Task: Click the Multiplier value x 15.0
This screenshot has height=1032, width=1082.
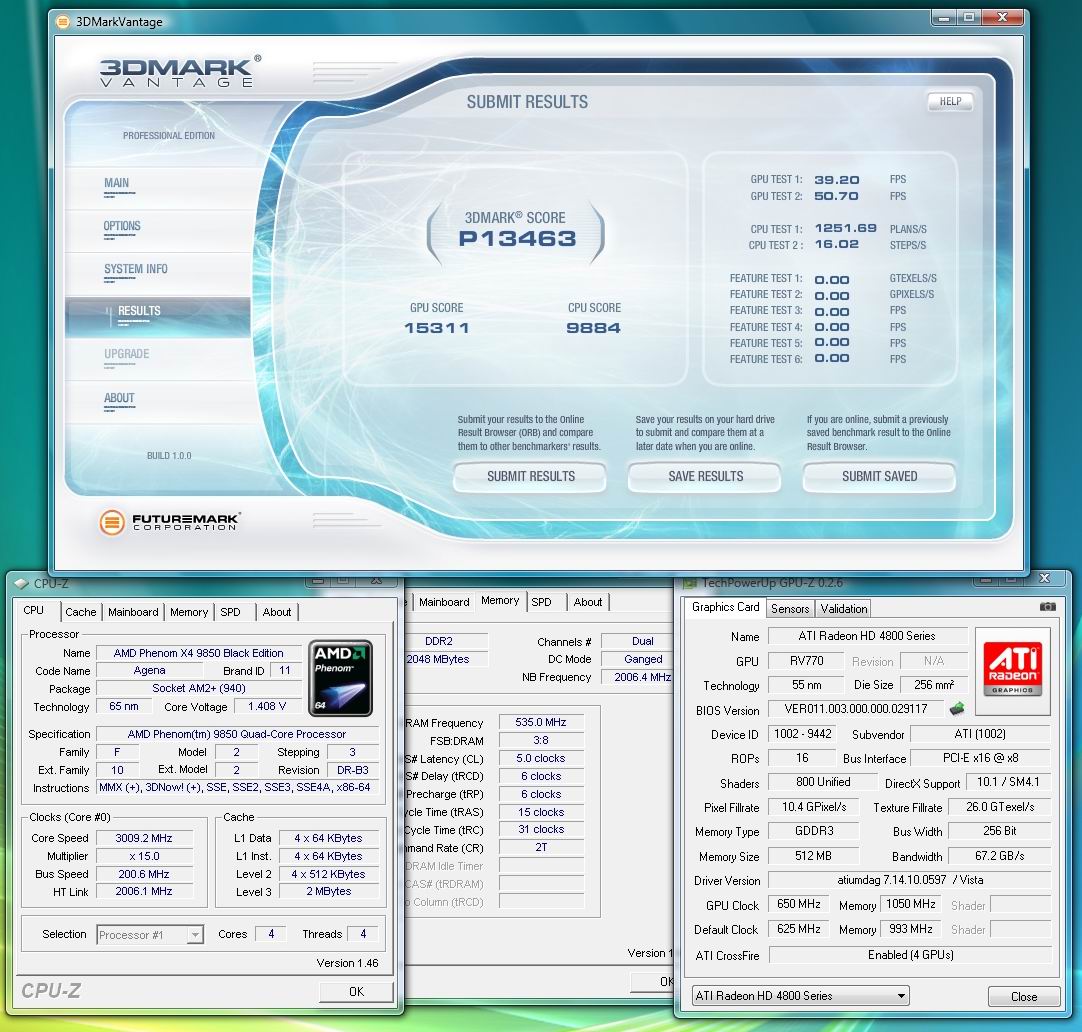Action: [x=144, y=856]
